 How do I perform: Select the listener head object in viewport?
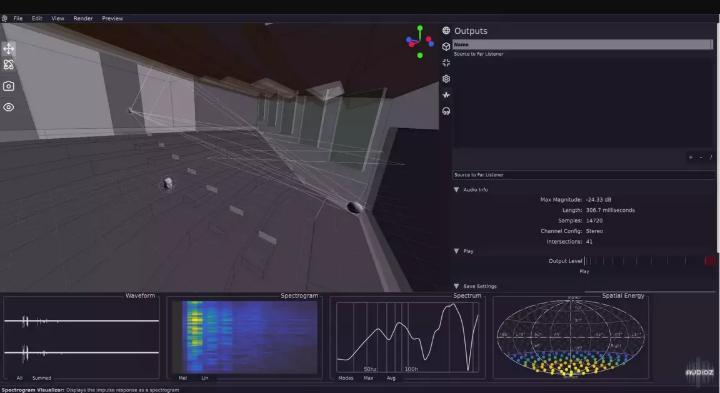pos(168,183)
